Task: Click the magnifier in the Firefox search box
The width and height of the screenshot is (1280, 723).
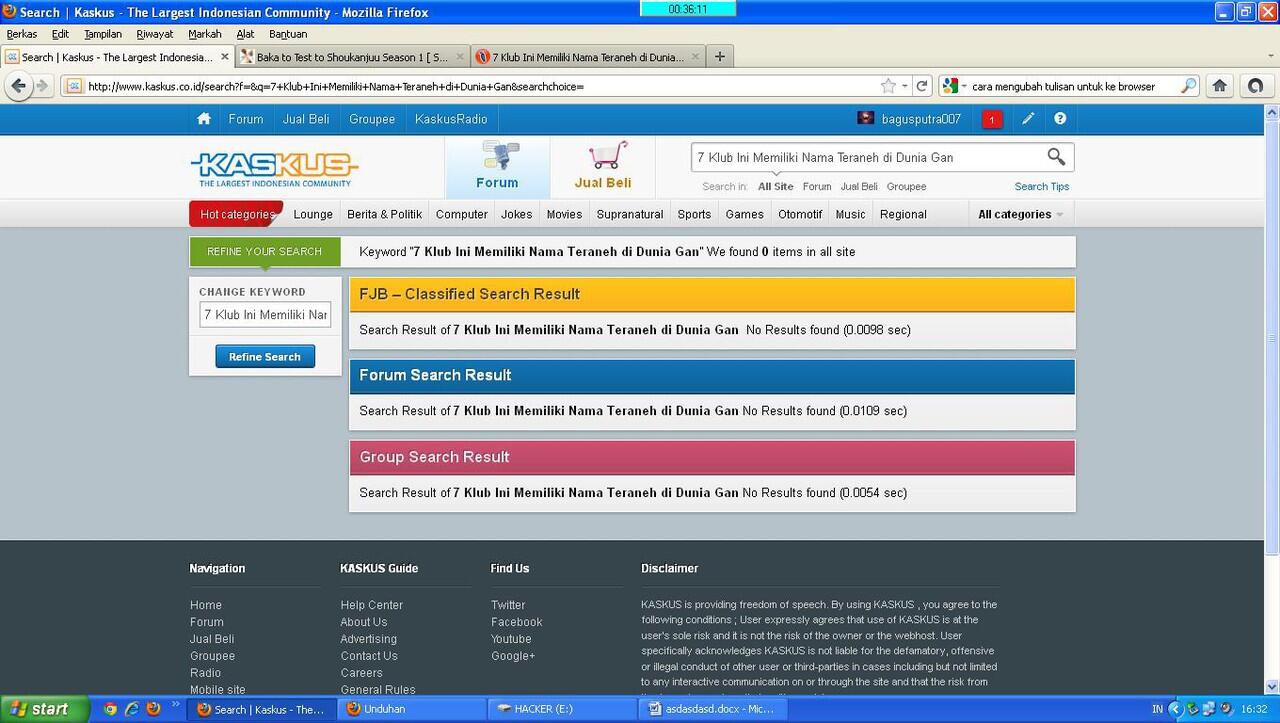Action: coord(1188,86)
